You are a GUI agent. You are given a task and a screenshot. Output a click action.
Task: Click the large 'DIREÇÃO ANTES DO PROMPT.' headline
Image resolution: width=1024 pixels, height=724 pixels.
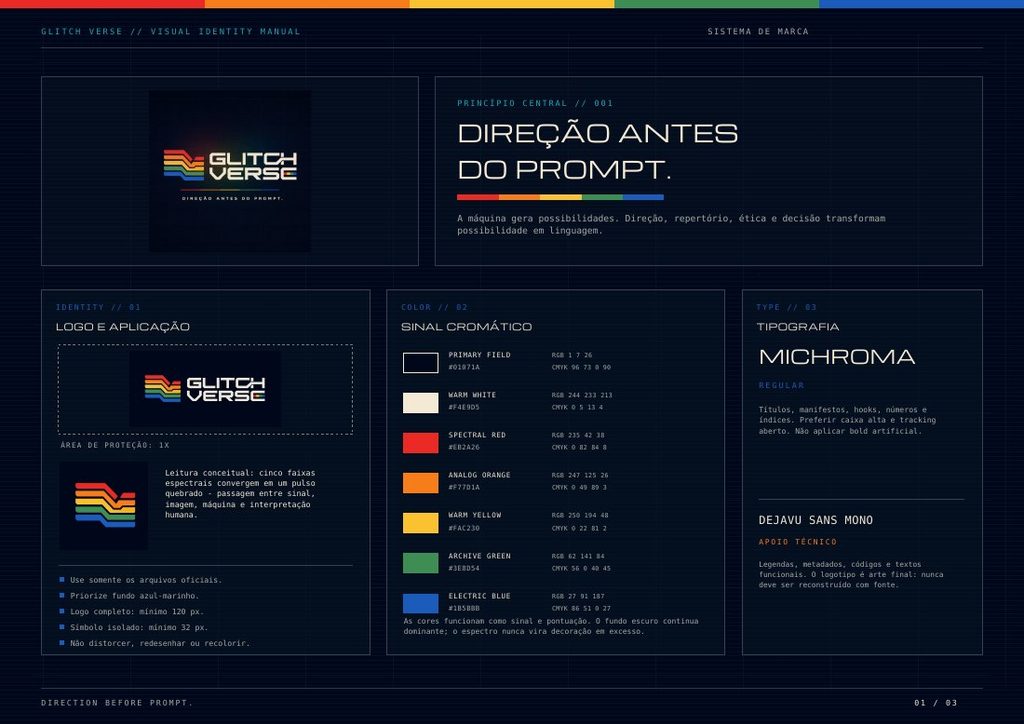tap(598, 151)
